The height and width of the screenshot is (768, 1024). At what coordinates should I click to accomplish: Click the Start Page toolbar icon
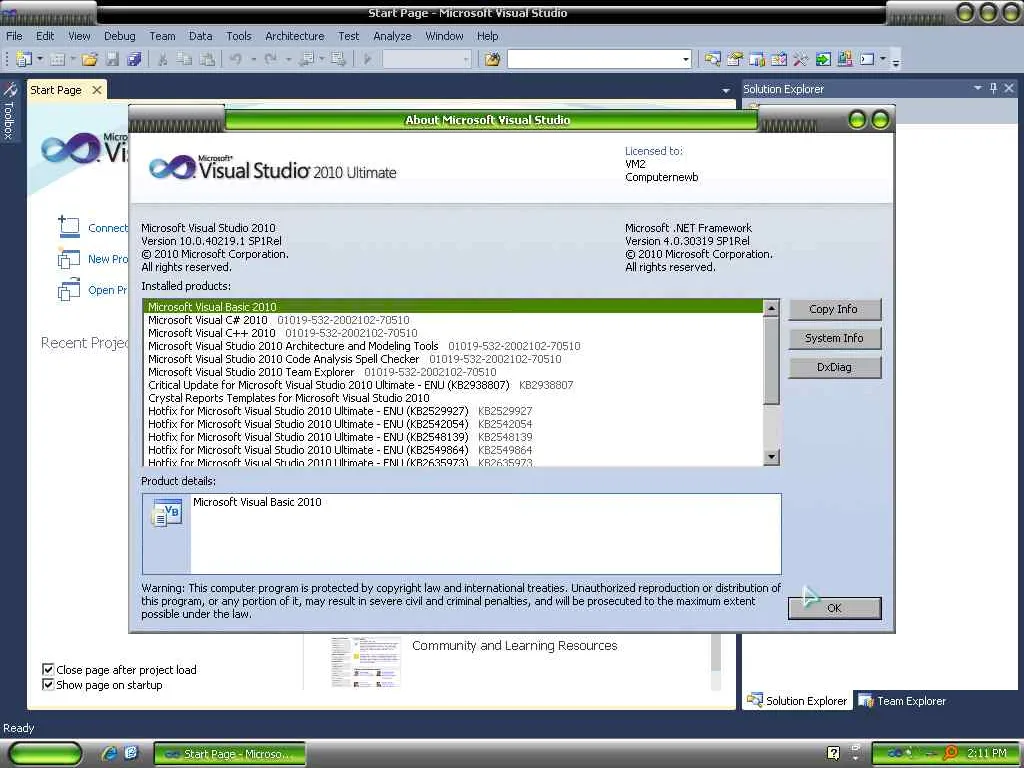click(x=823, y=59)
